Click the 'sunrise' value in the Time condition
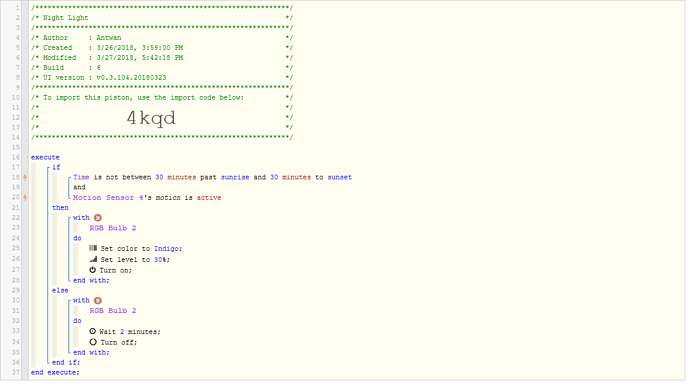 pos(235,177)
